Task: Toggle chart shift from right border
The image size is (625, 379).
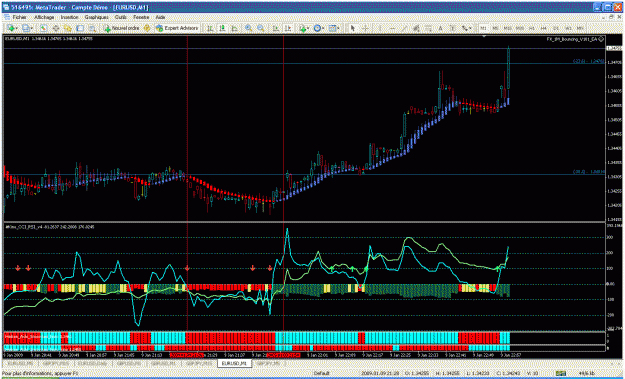Action: [x=288, y=28]
